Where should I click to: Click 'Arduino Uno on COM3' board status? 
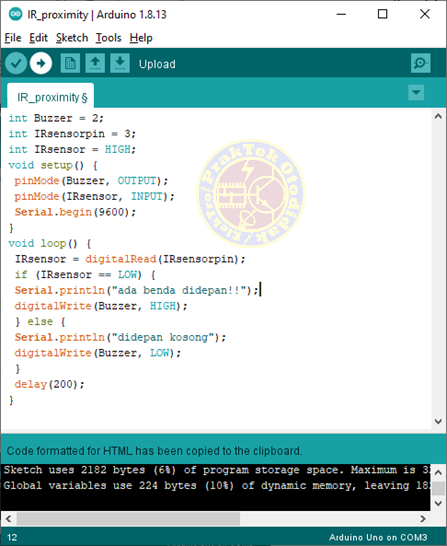378,537
